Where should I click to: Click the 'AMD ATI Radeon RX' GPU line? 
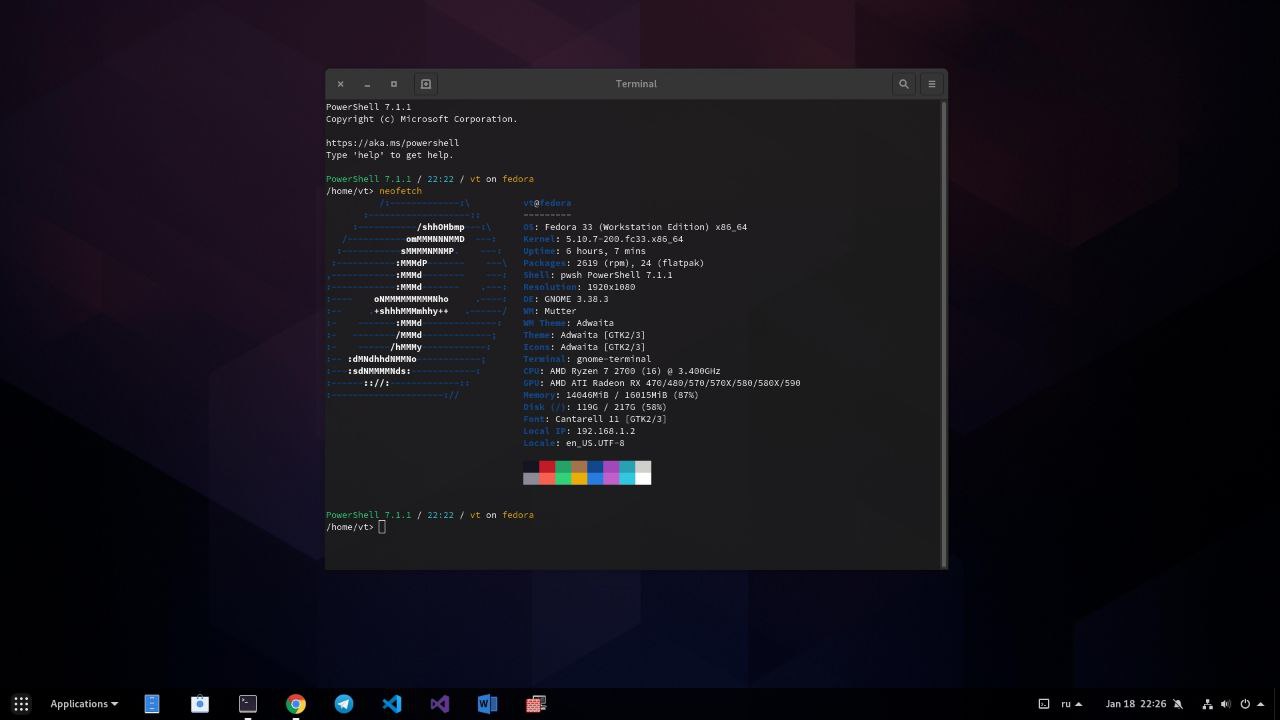coord(662,383)
